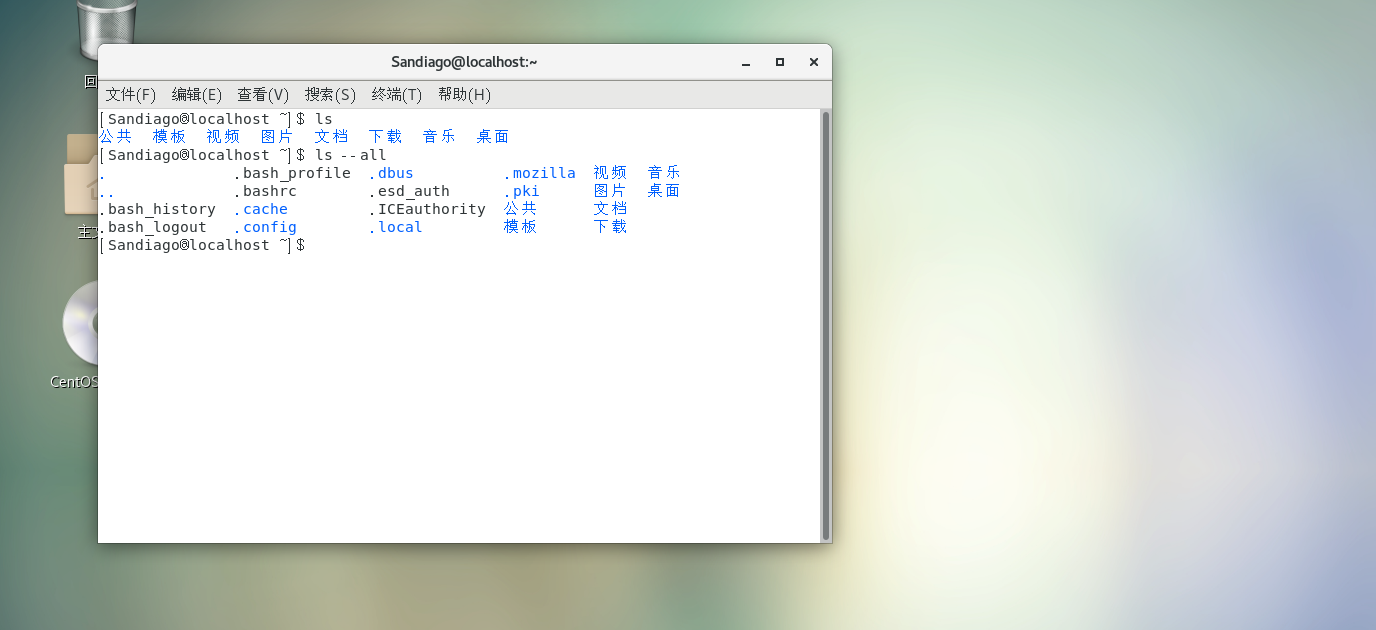Viewport: 1376px width, 630px height.
Task: Click the .mozilla directory entry
Action: [x=540, y=173]
